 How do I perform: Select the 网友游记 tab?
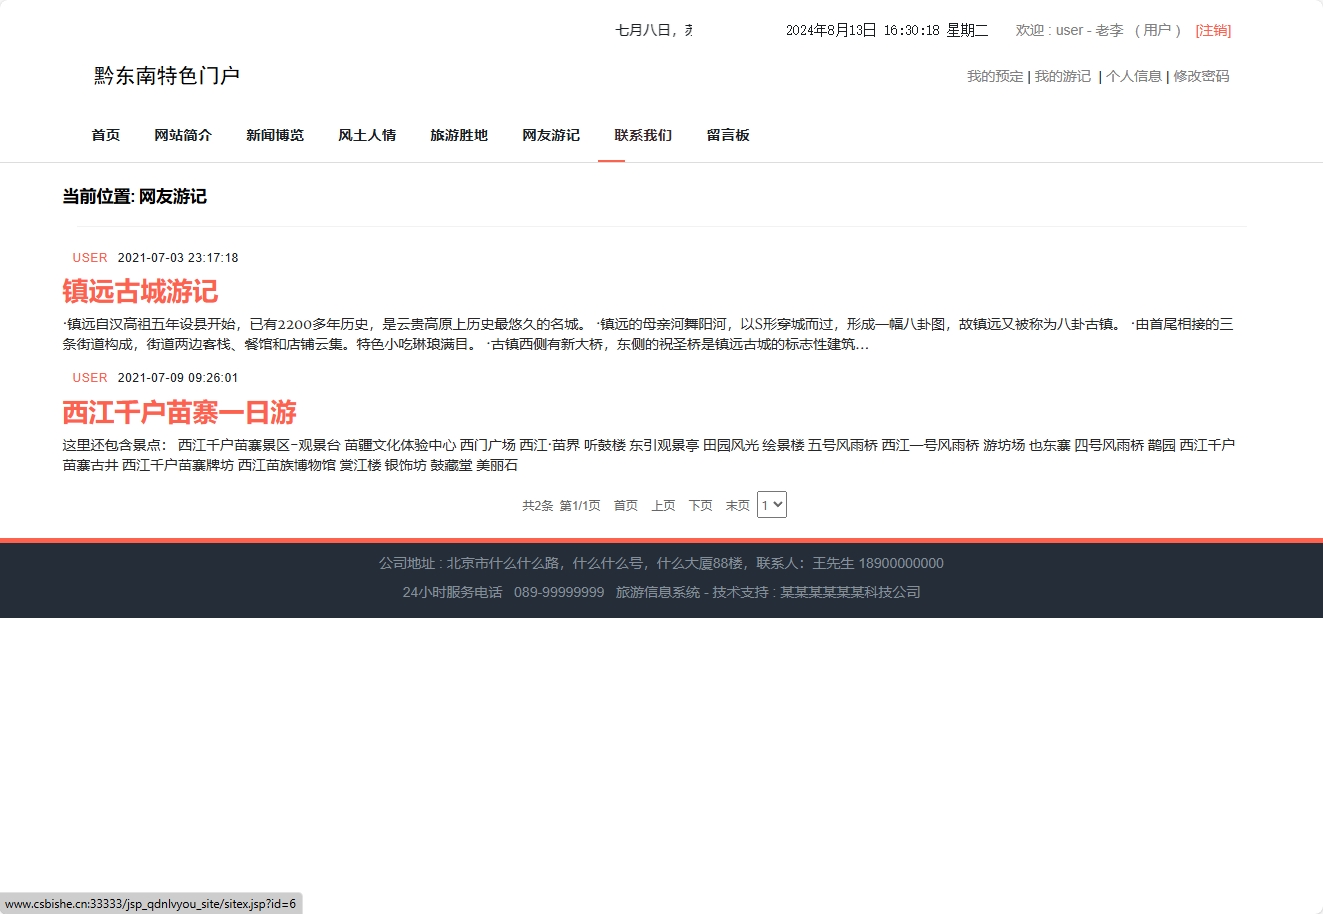click(x=551, y=135)
